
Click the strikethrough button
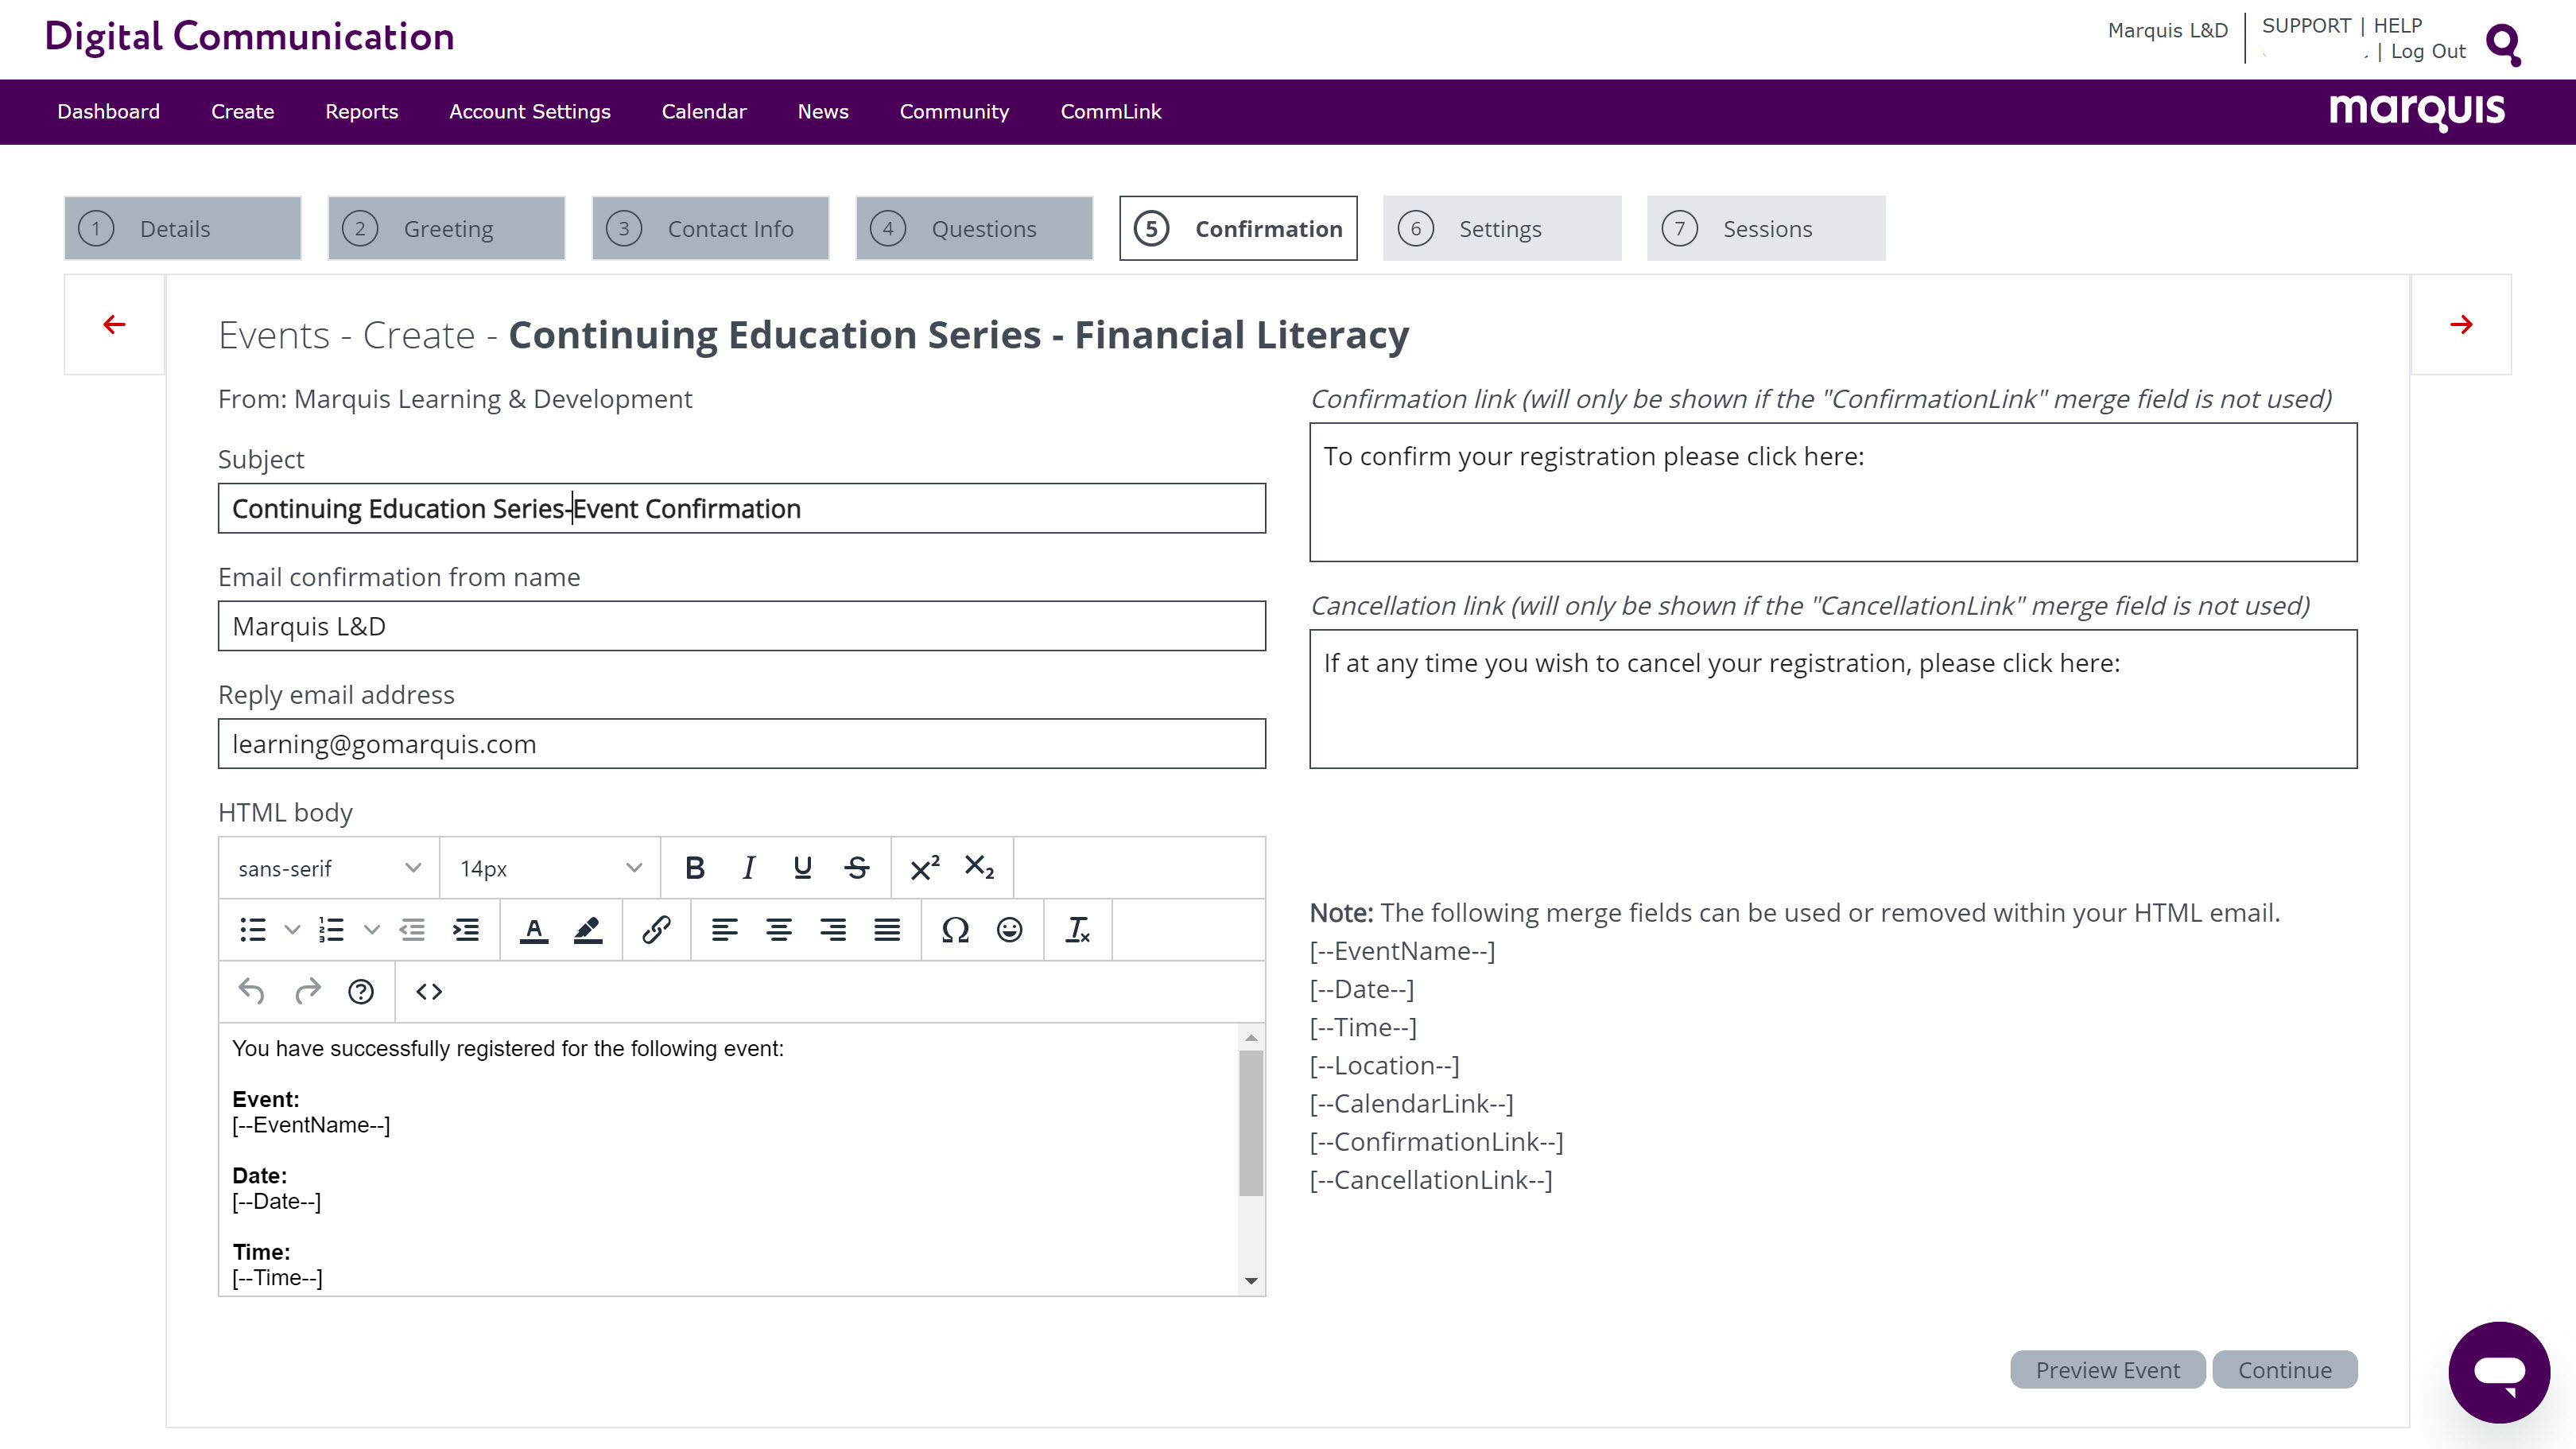[x=857, y=868]
